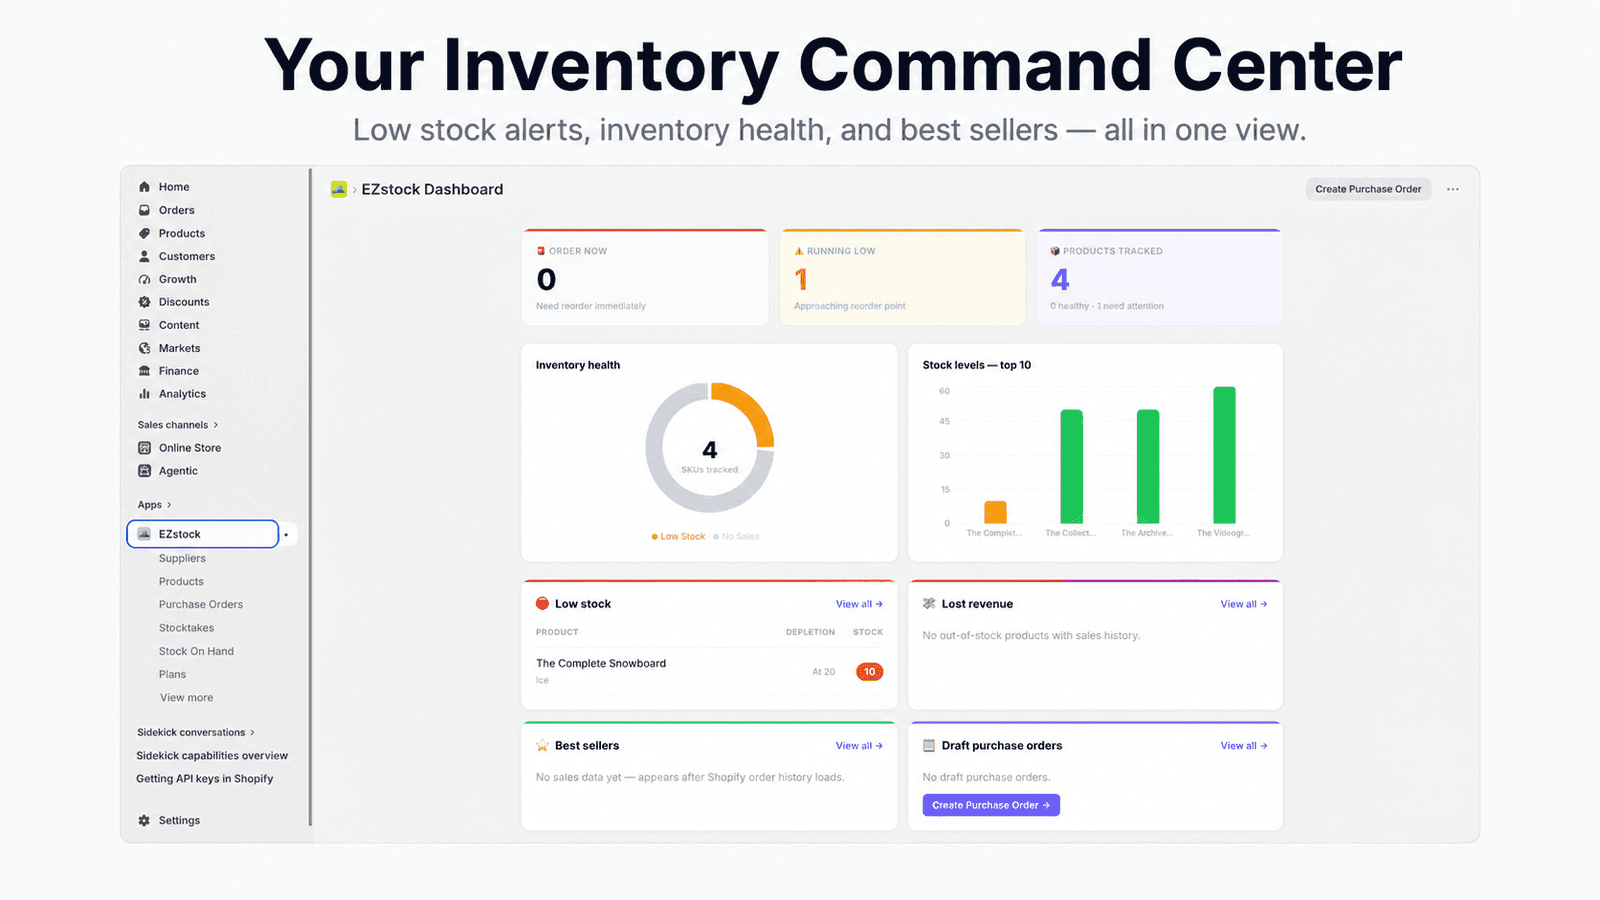Open Purchase Orders in the sidebar
1600x900 pixels.
point(201,604)
